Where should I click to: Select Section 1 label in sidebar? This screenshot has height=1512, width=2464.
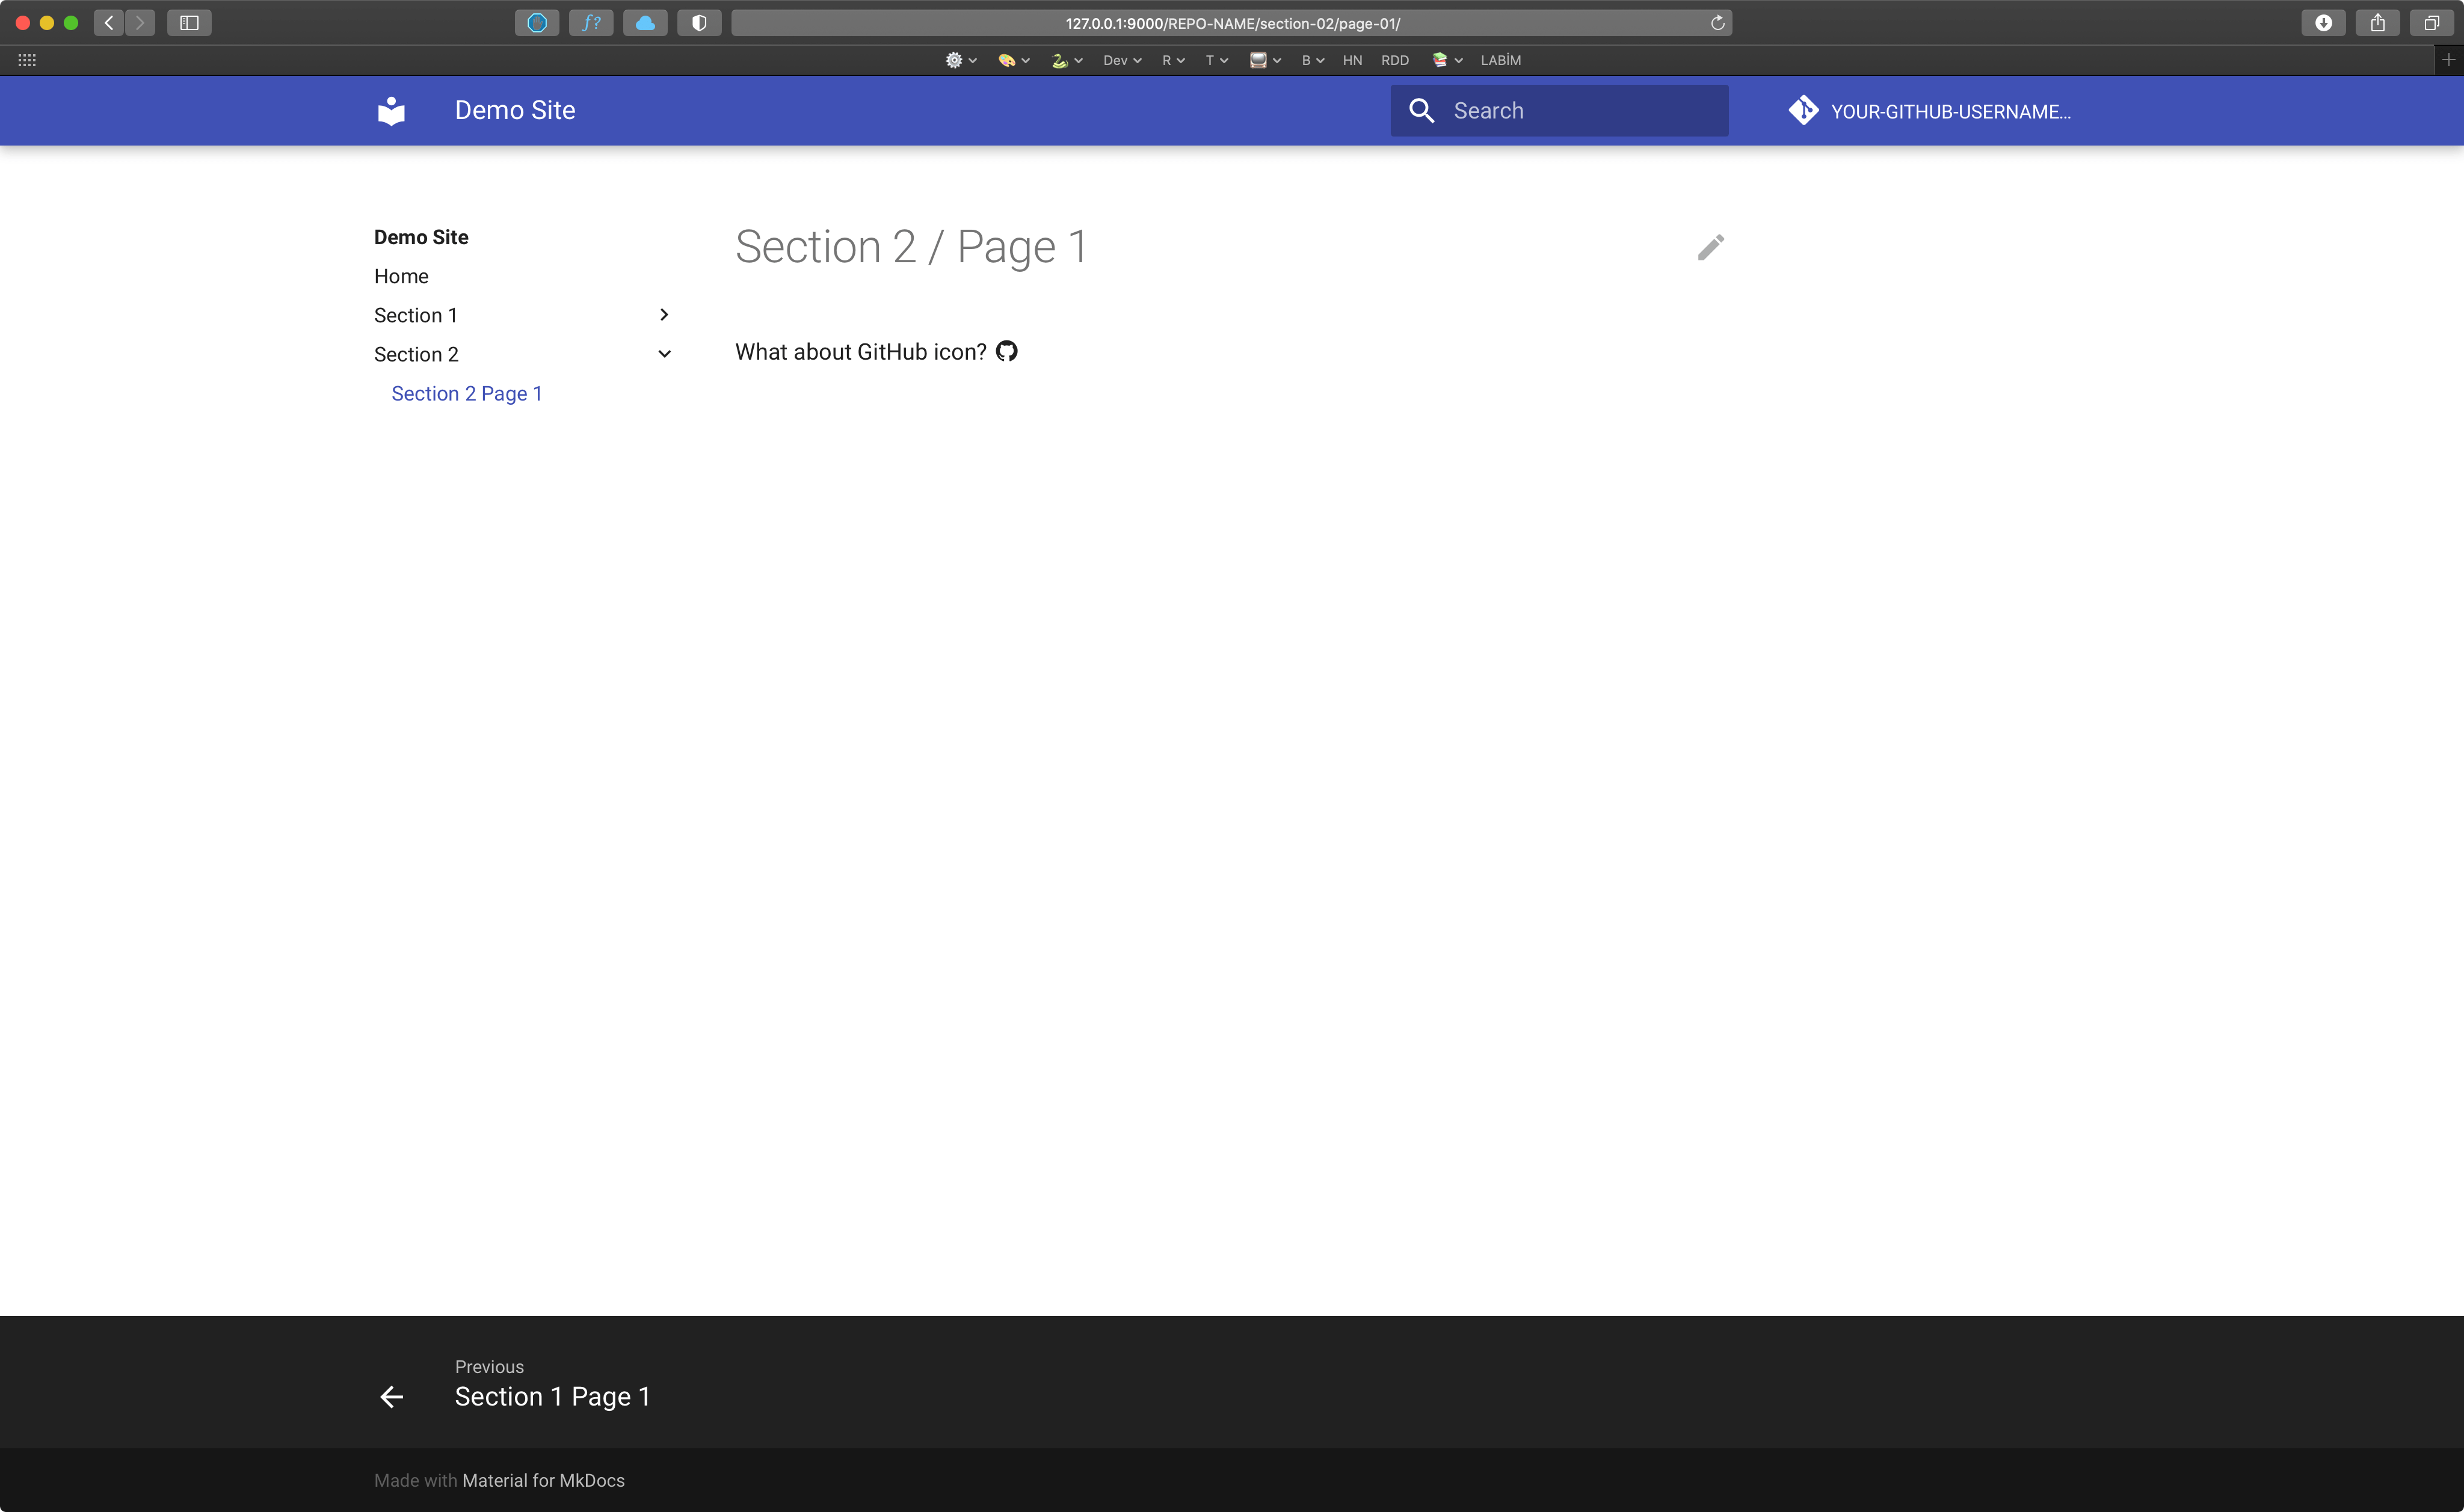[x=415, y=315]
